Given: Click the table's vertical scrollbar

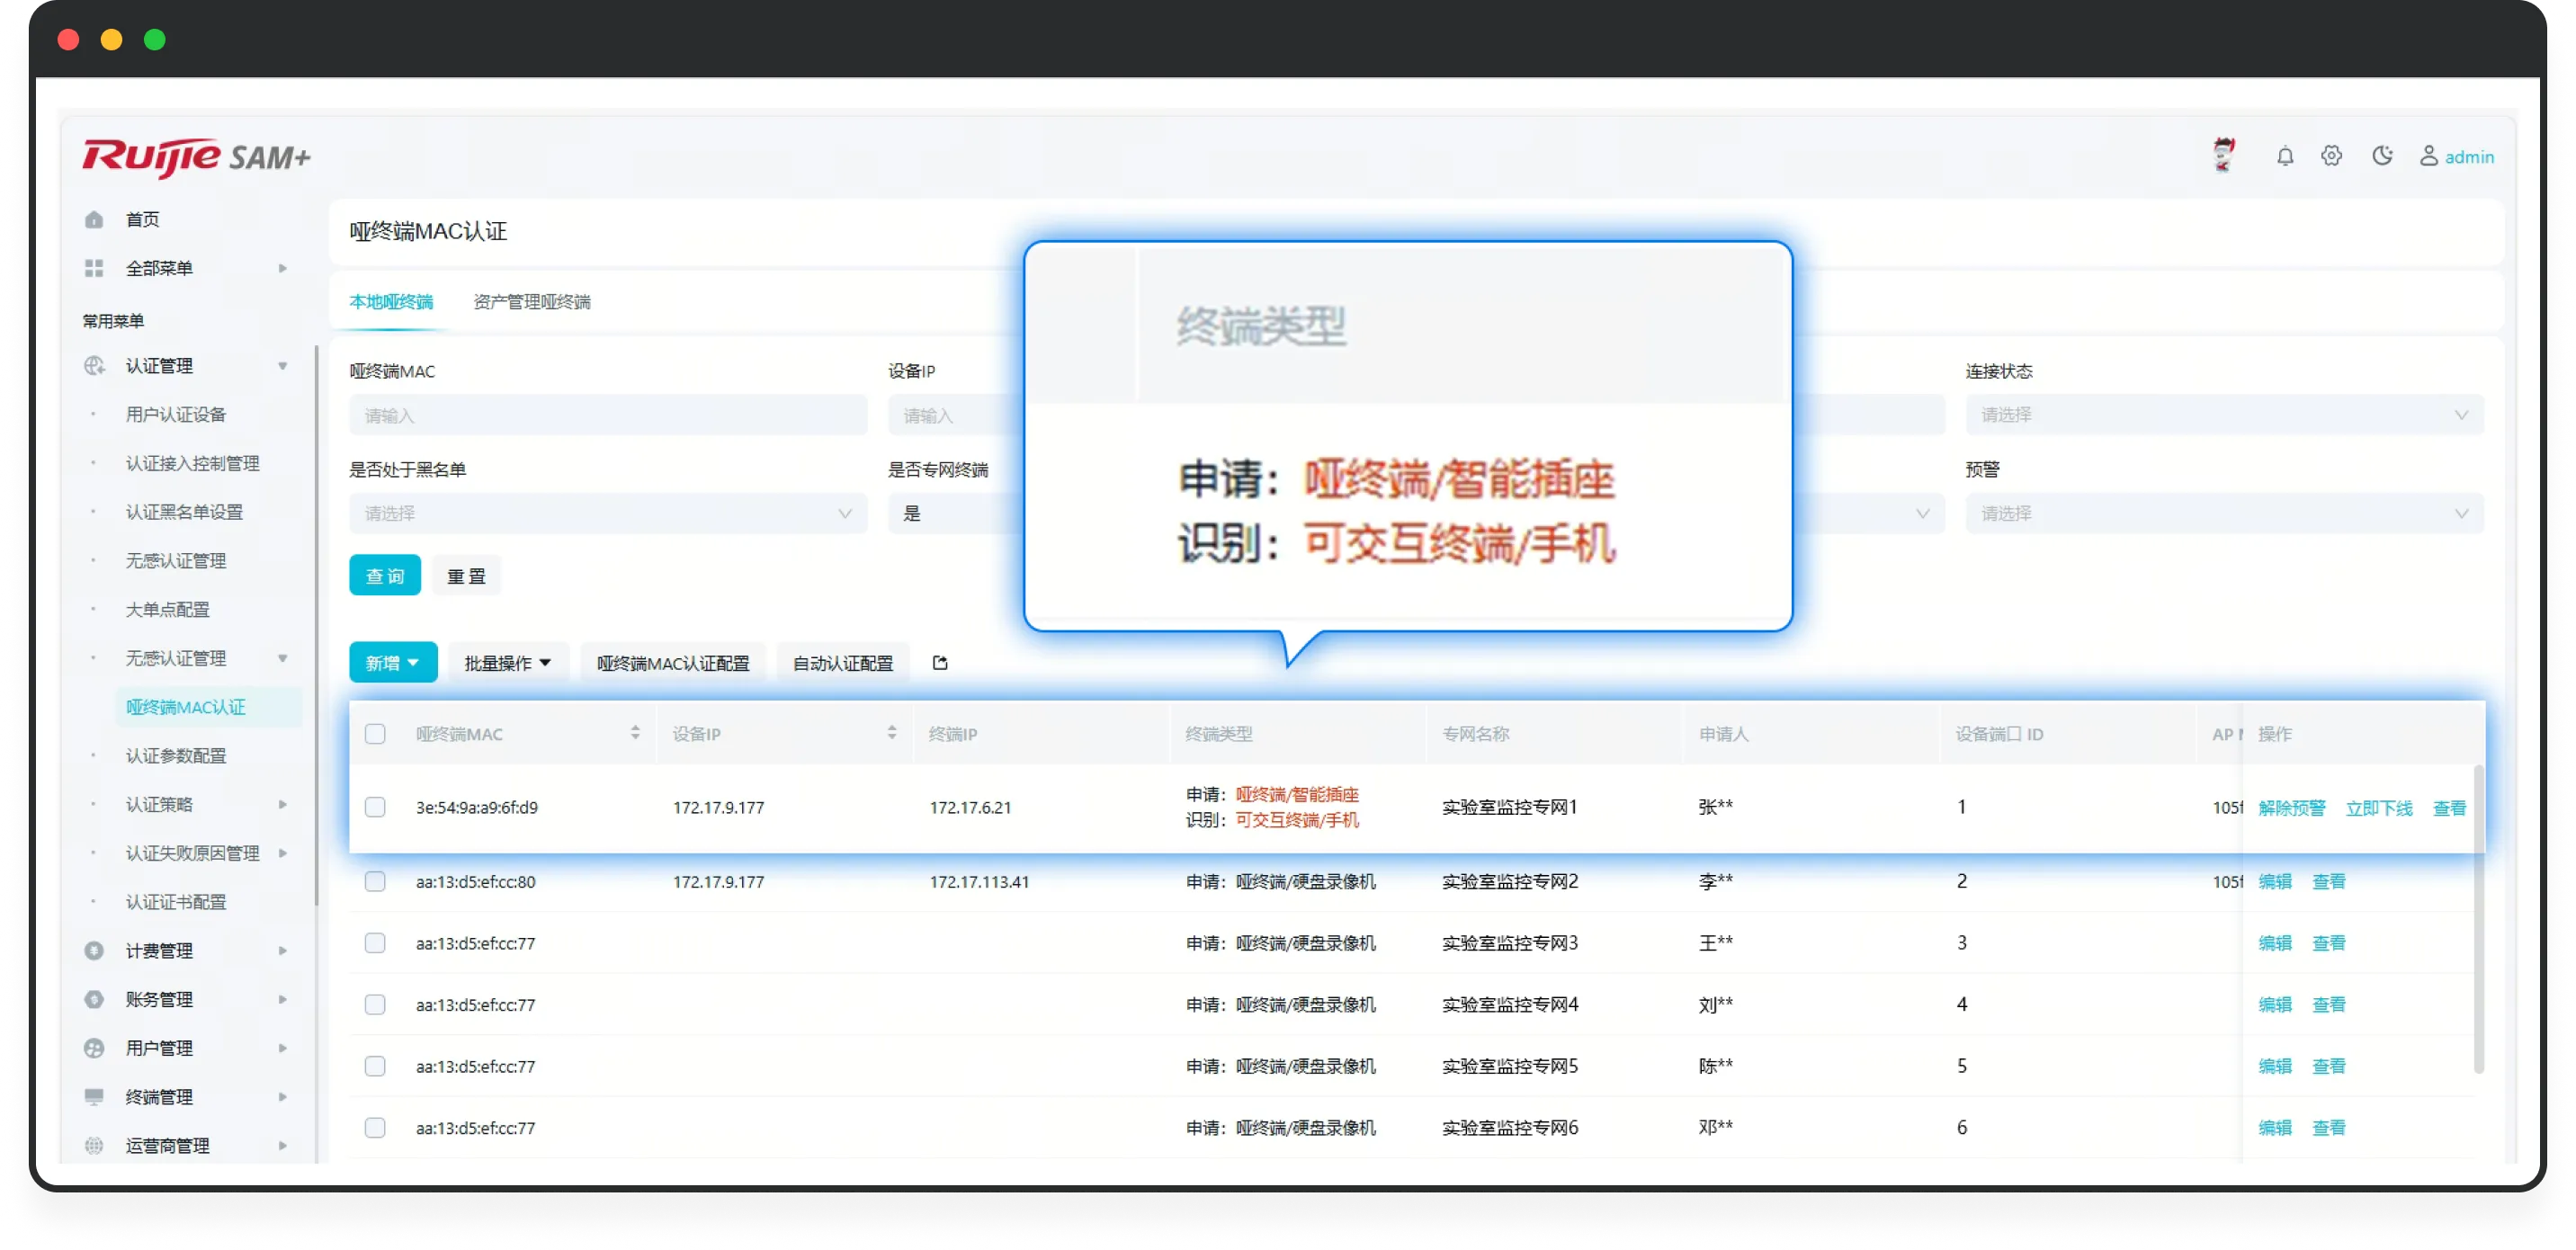Looking at the screenshot, I should click(x=2478, y=920).
